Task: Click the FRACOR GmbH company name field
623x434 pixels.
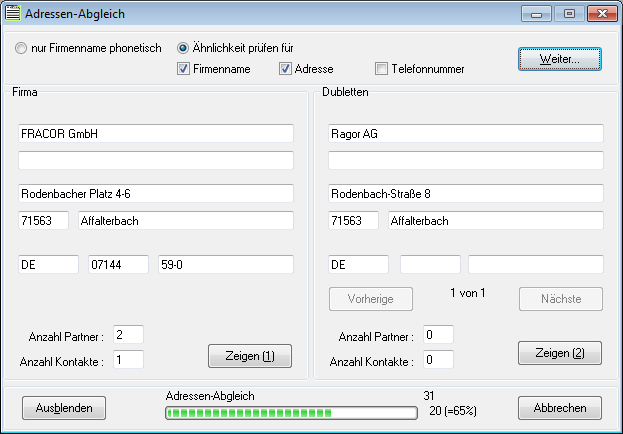Action: click(x=155, y=133)
